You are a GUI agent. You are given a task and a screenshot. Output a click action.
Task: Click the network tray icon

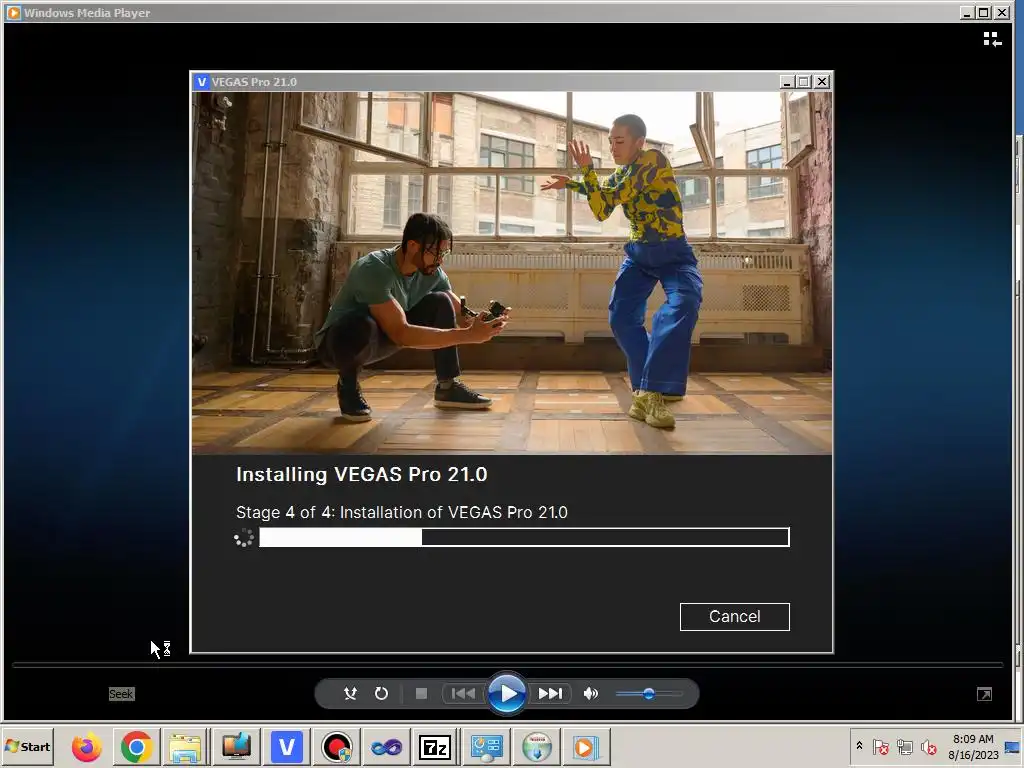tap(904, 746)
